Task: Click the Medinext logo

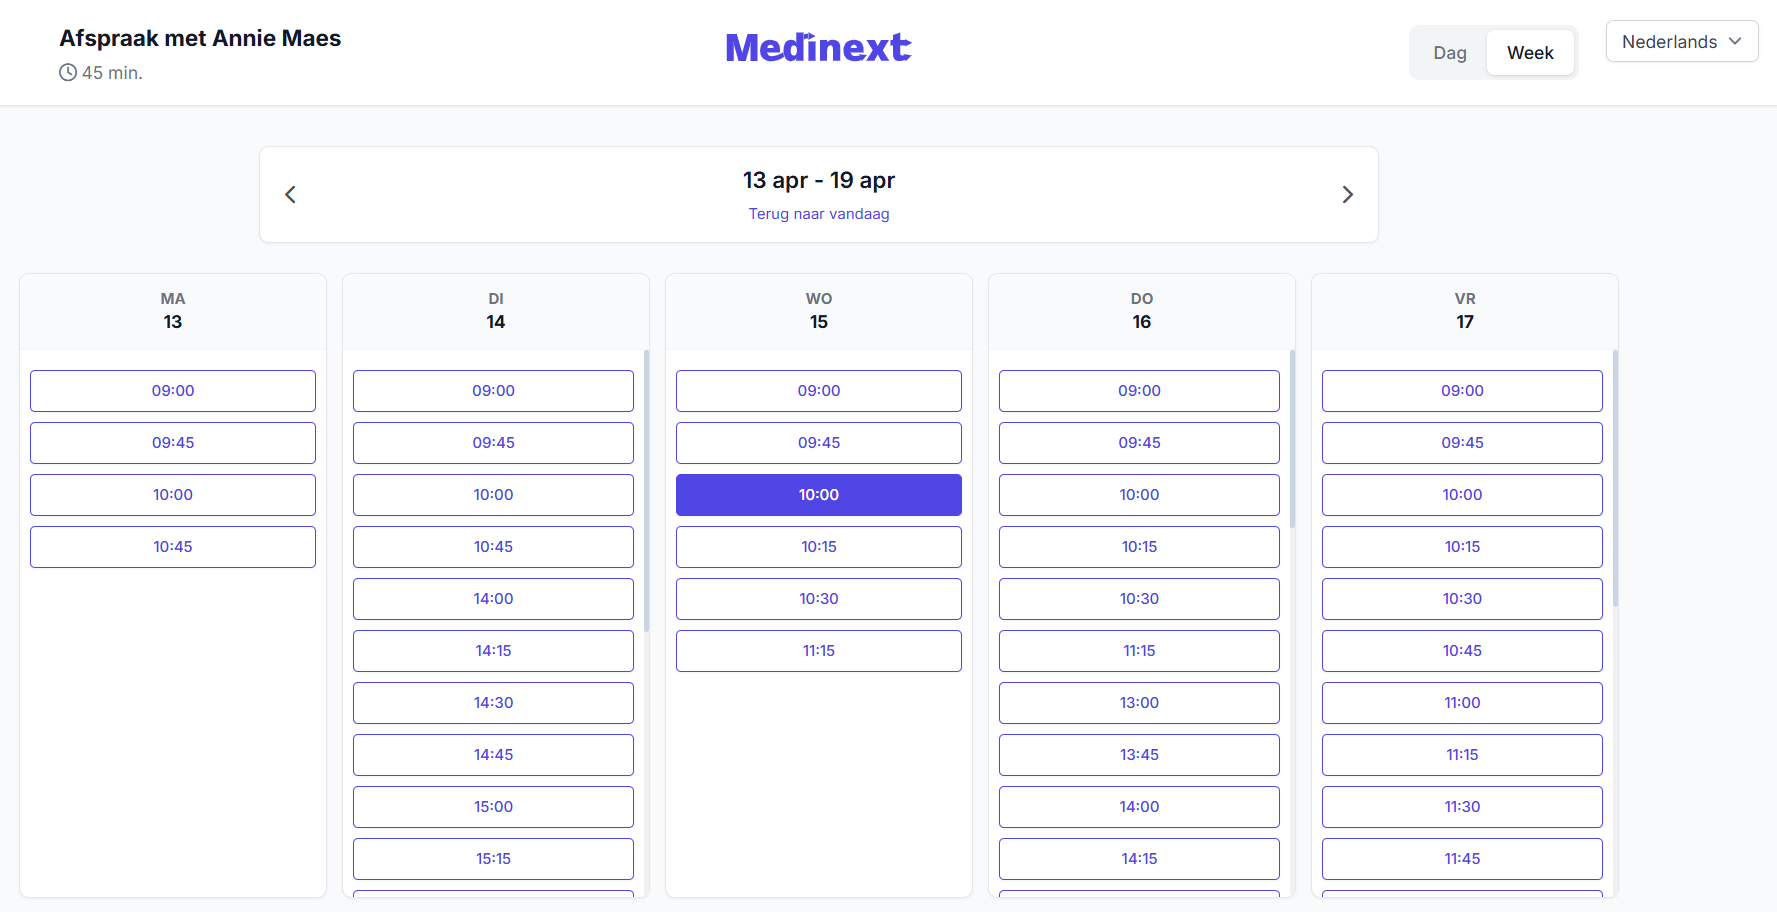Action: 818,47
